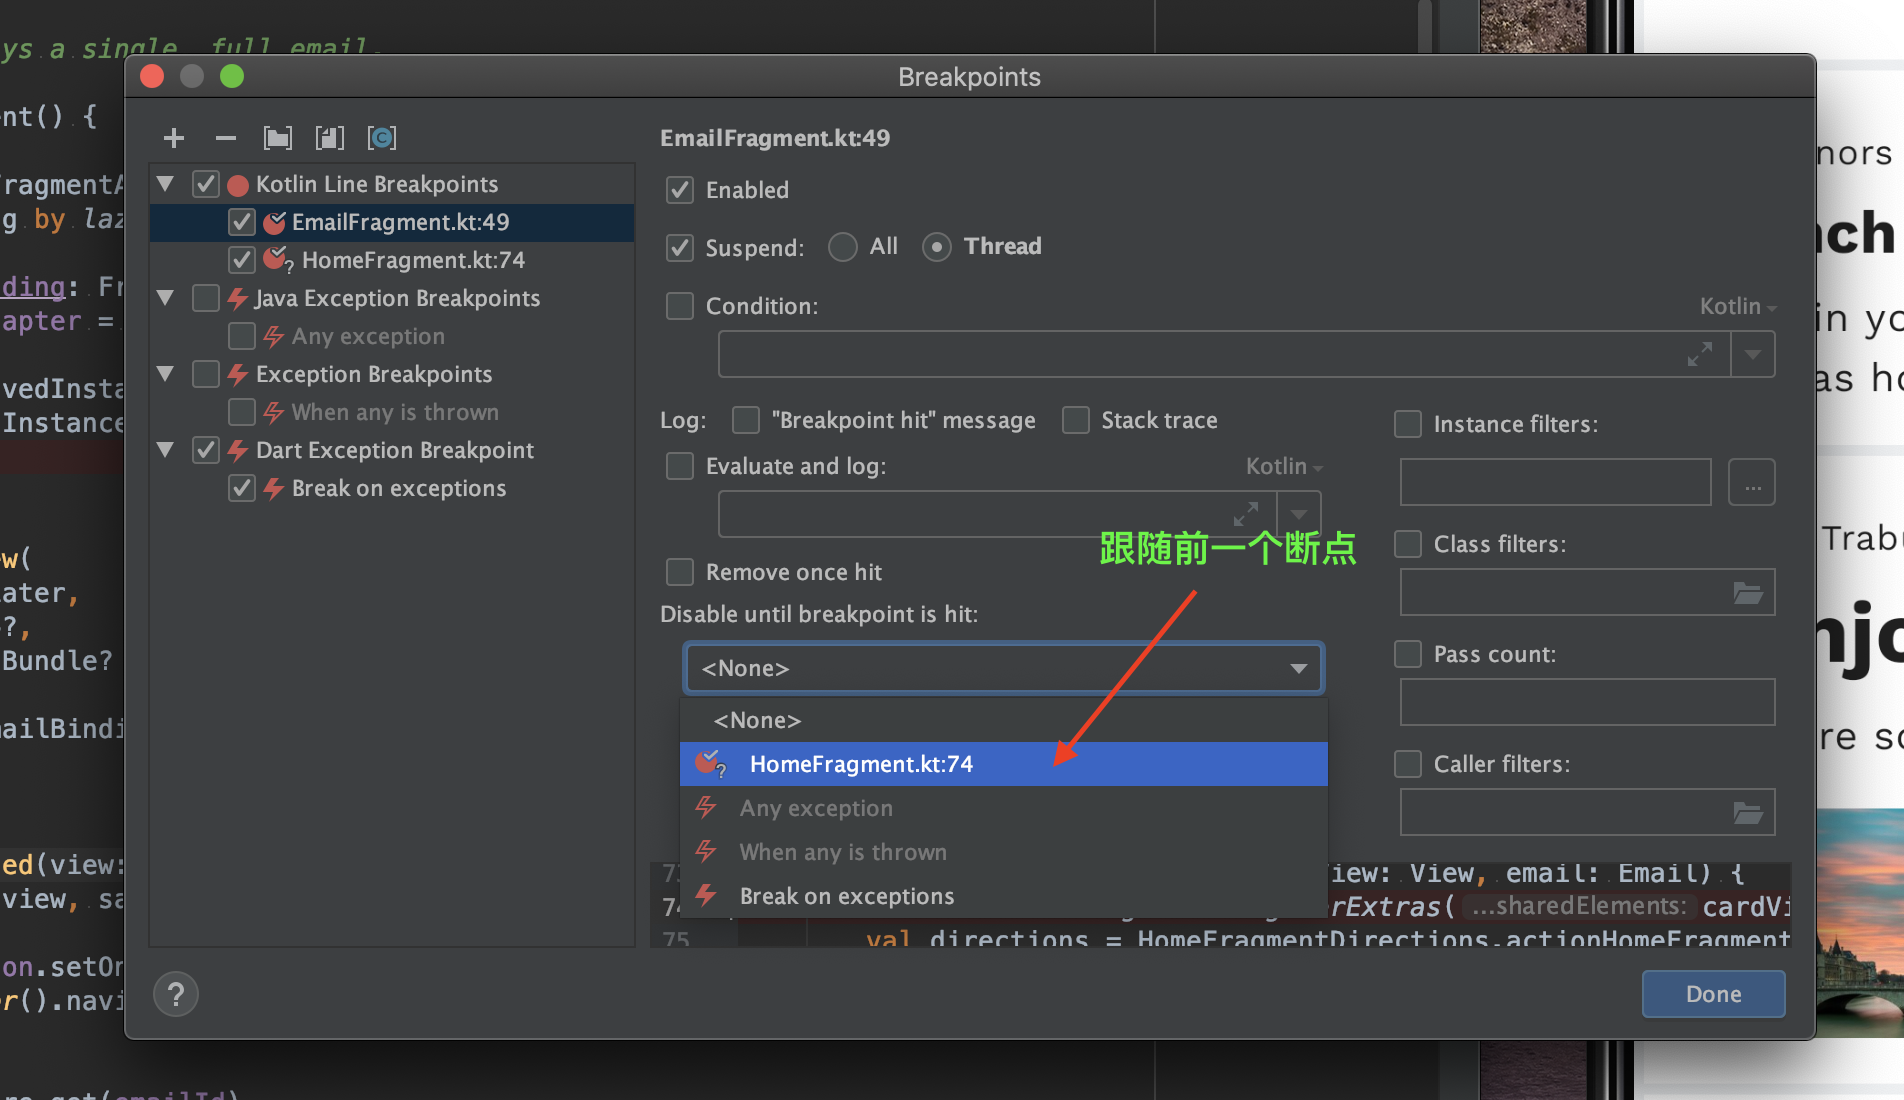Screen dimensions: 1904x1100
Task: Browse Caller filters folder icon
Action: 1747,813
